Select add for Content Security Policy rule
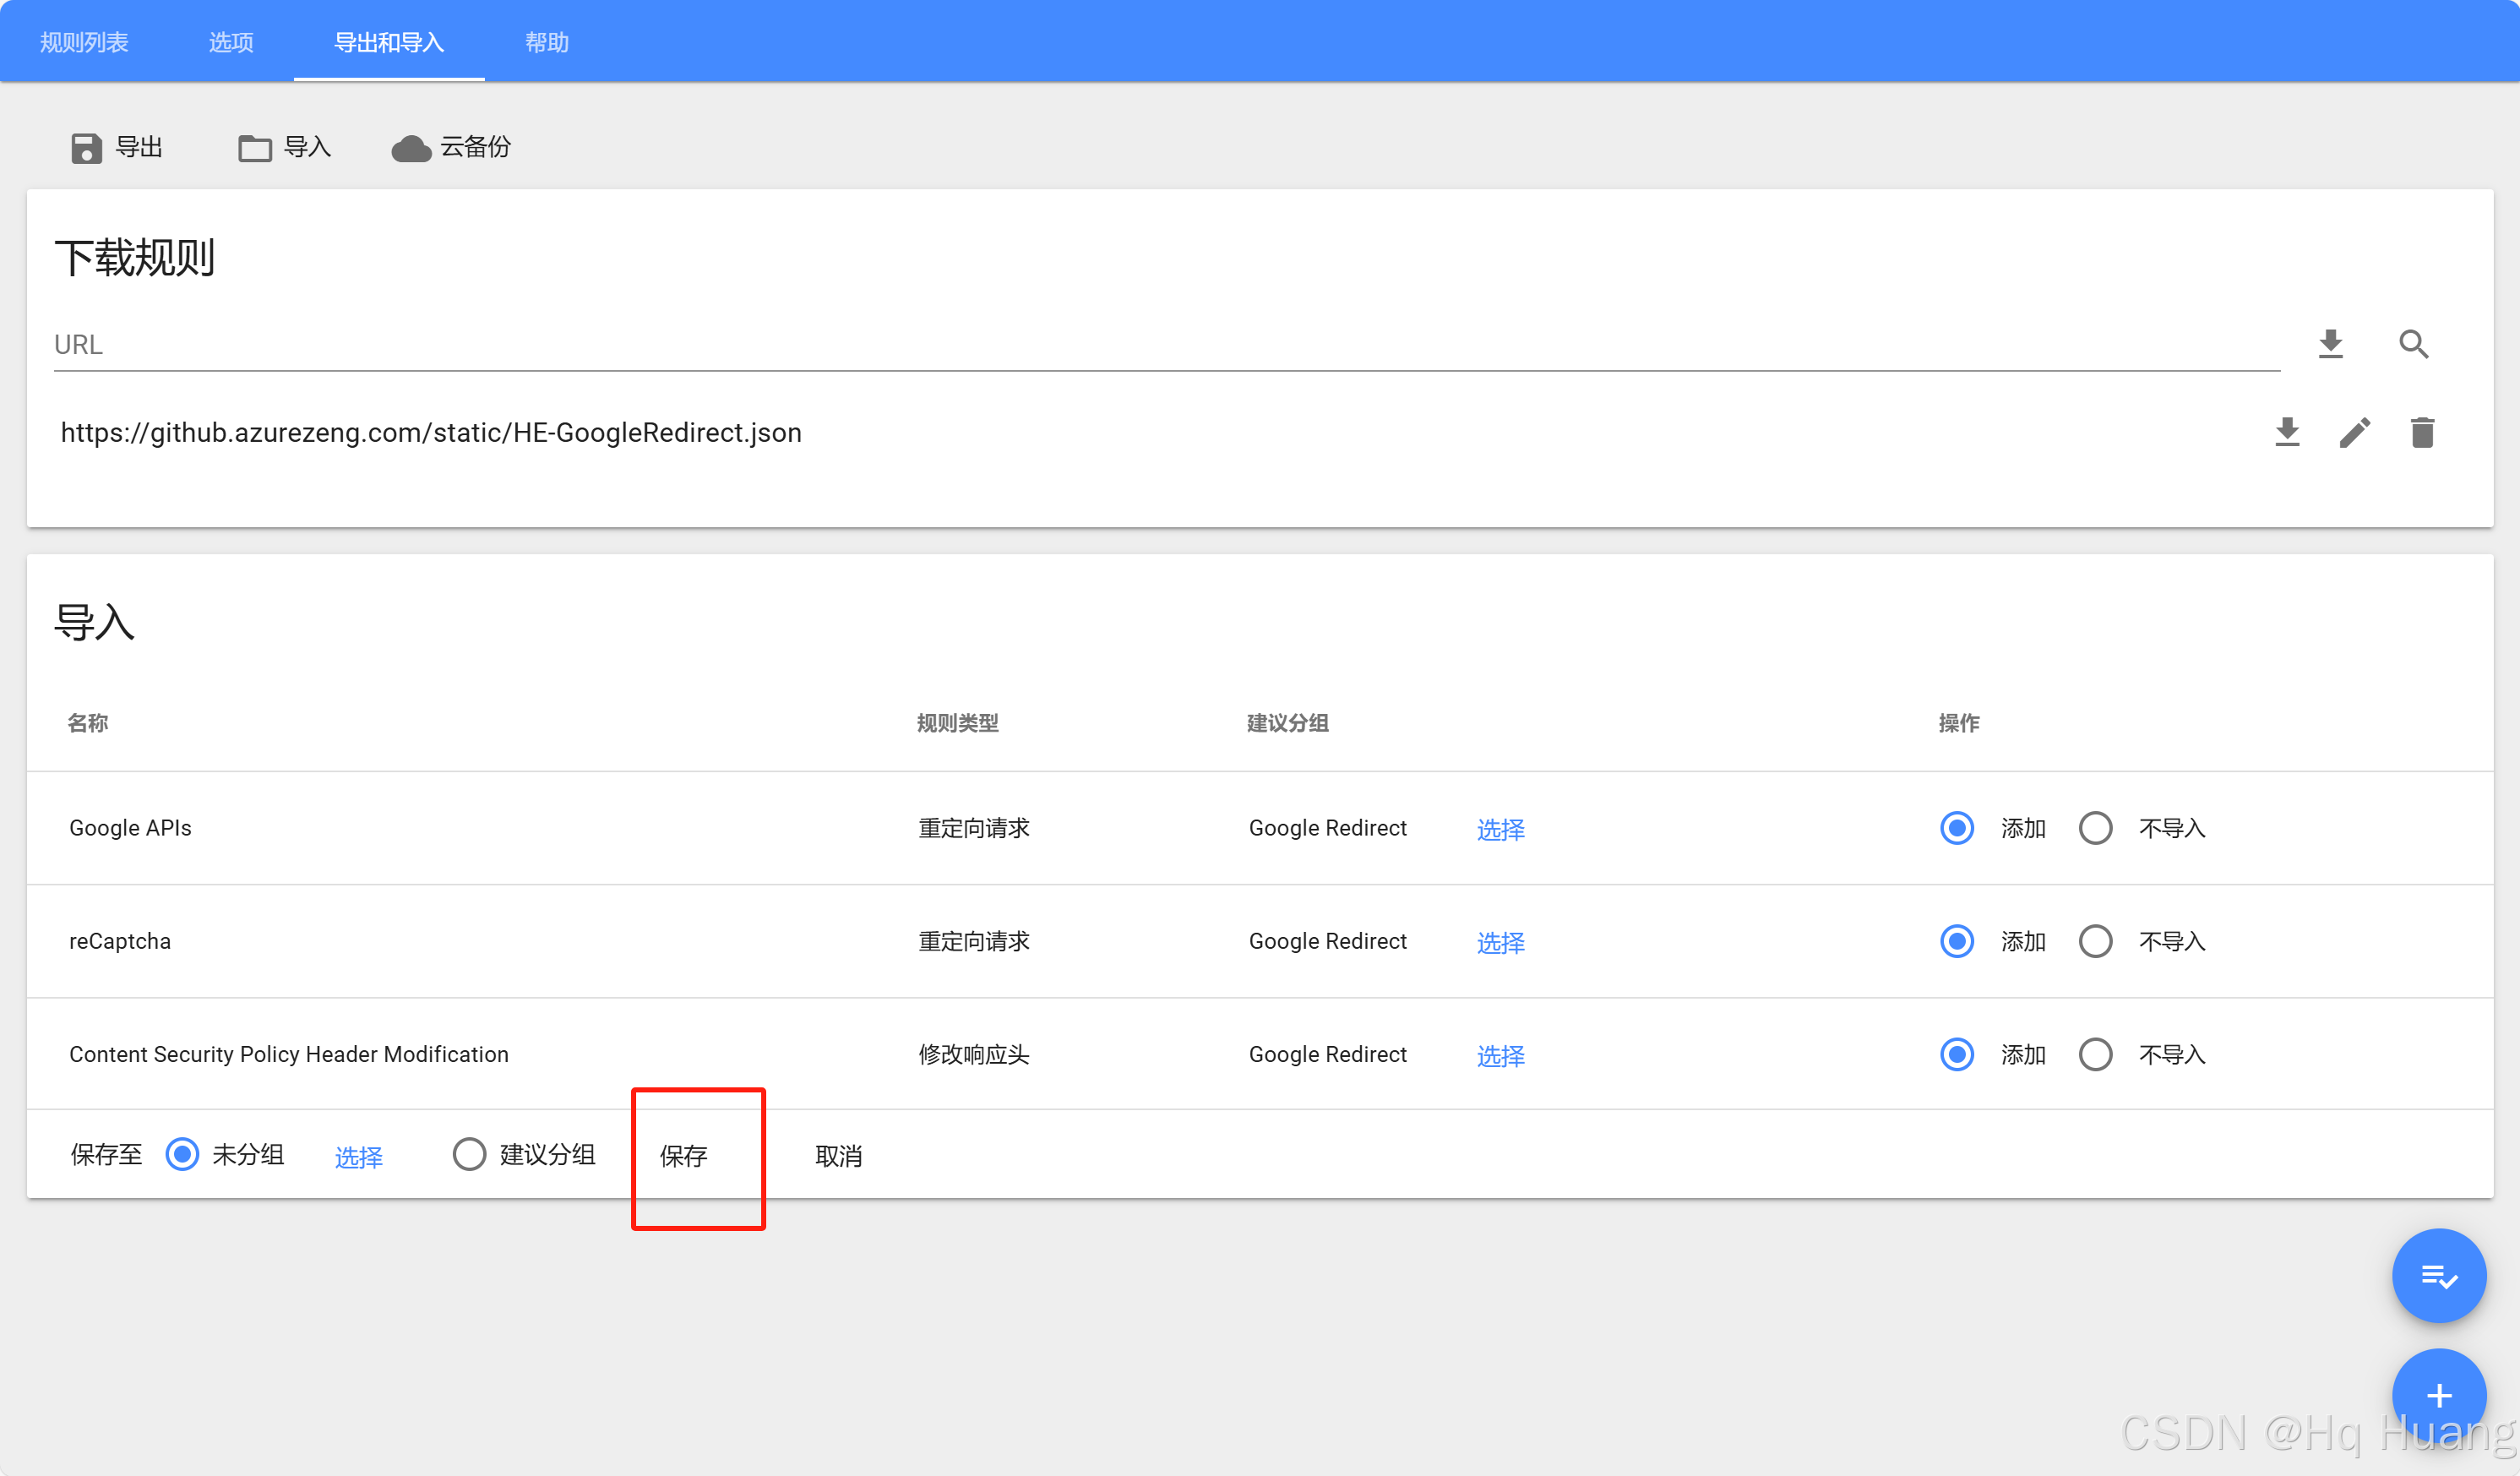This screenshot has width=2520, height=1476. pyautogui.click(x=1956, y=1054)
